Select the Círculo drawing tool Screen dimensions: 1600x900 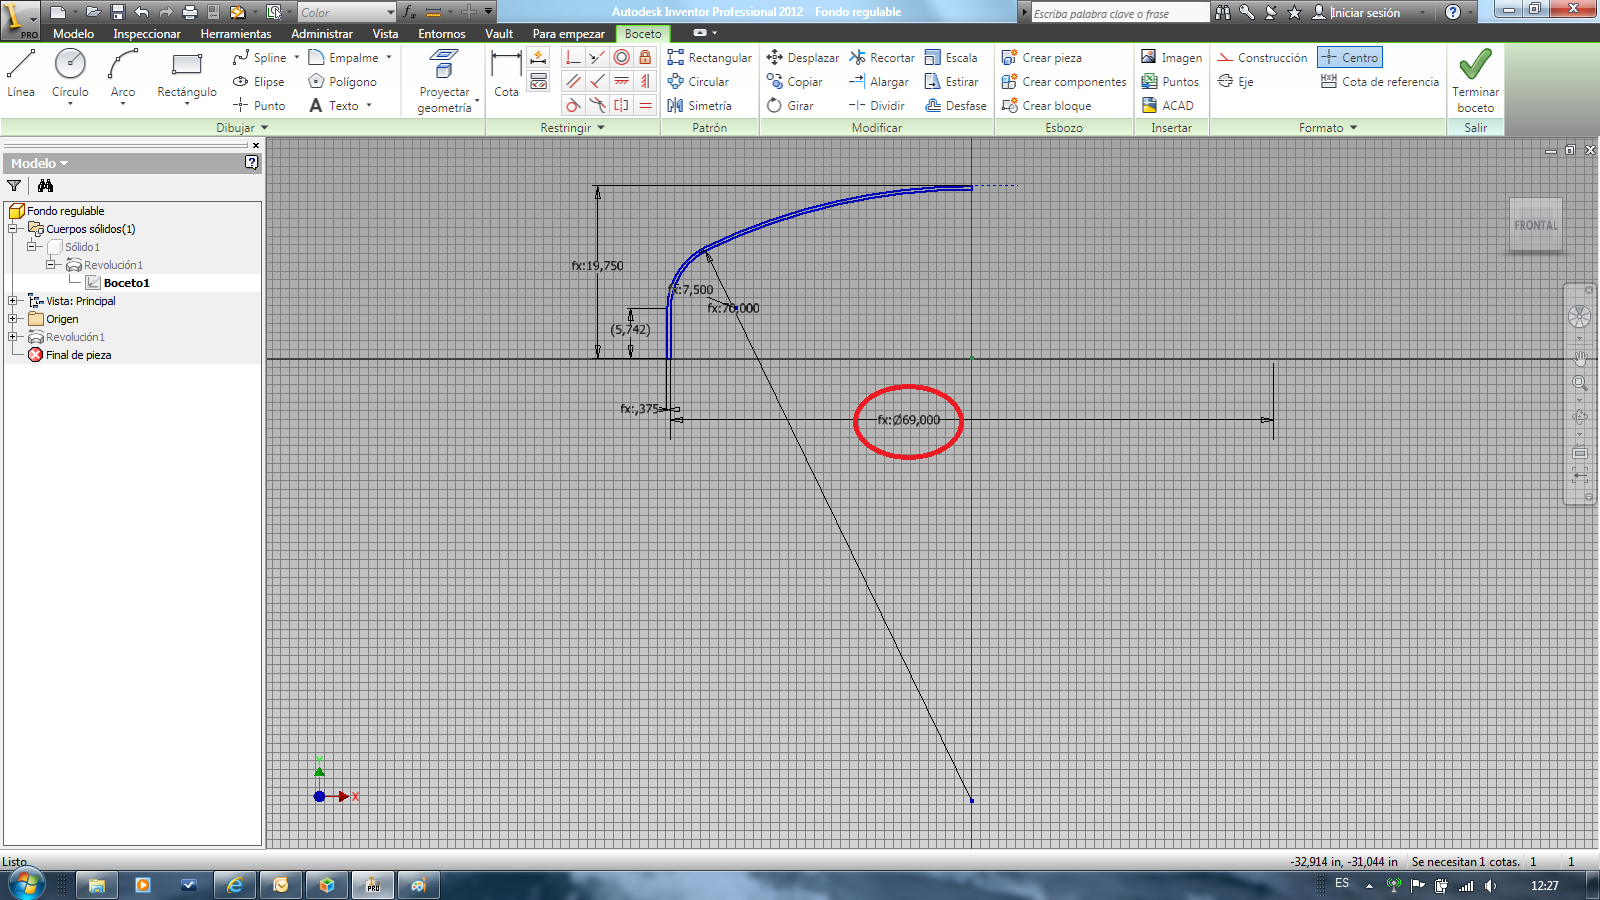click(70, 74)
